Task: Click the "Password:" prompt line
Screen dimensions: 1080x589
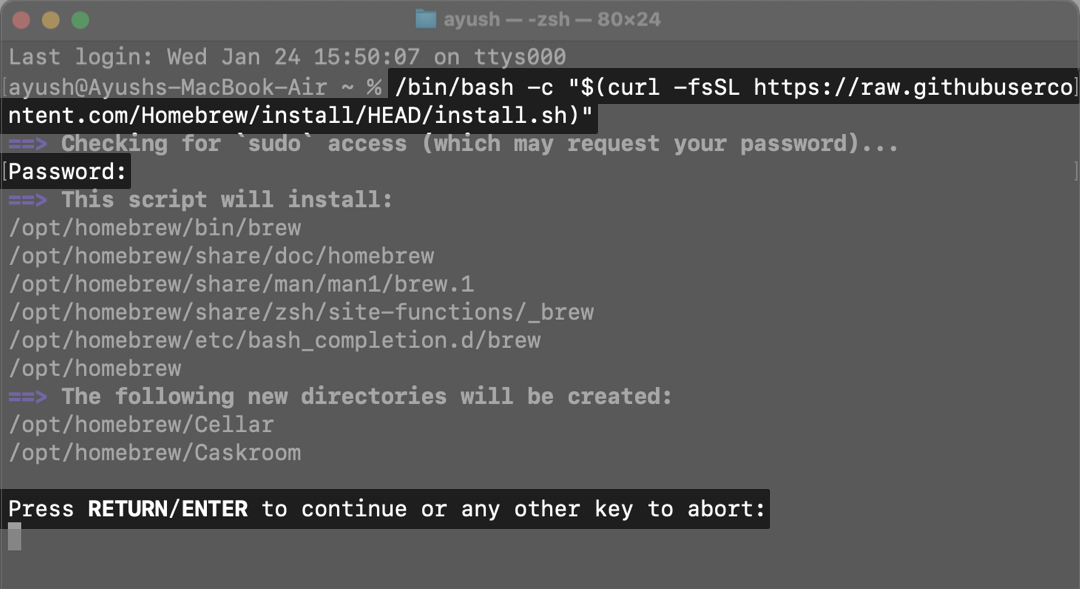Action: 68,172
